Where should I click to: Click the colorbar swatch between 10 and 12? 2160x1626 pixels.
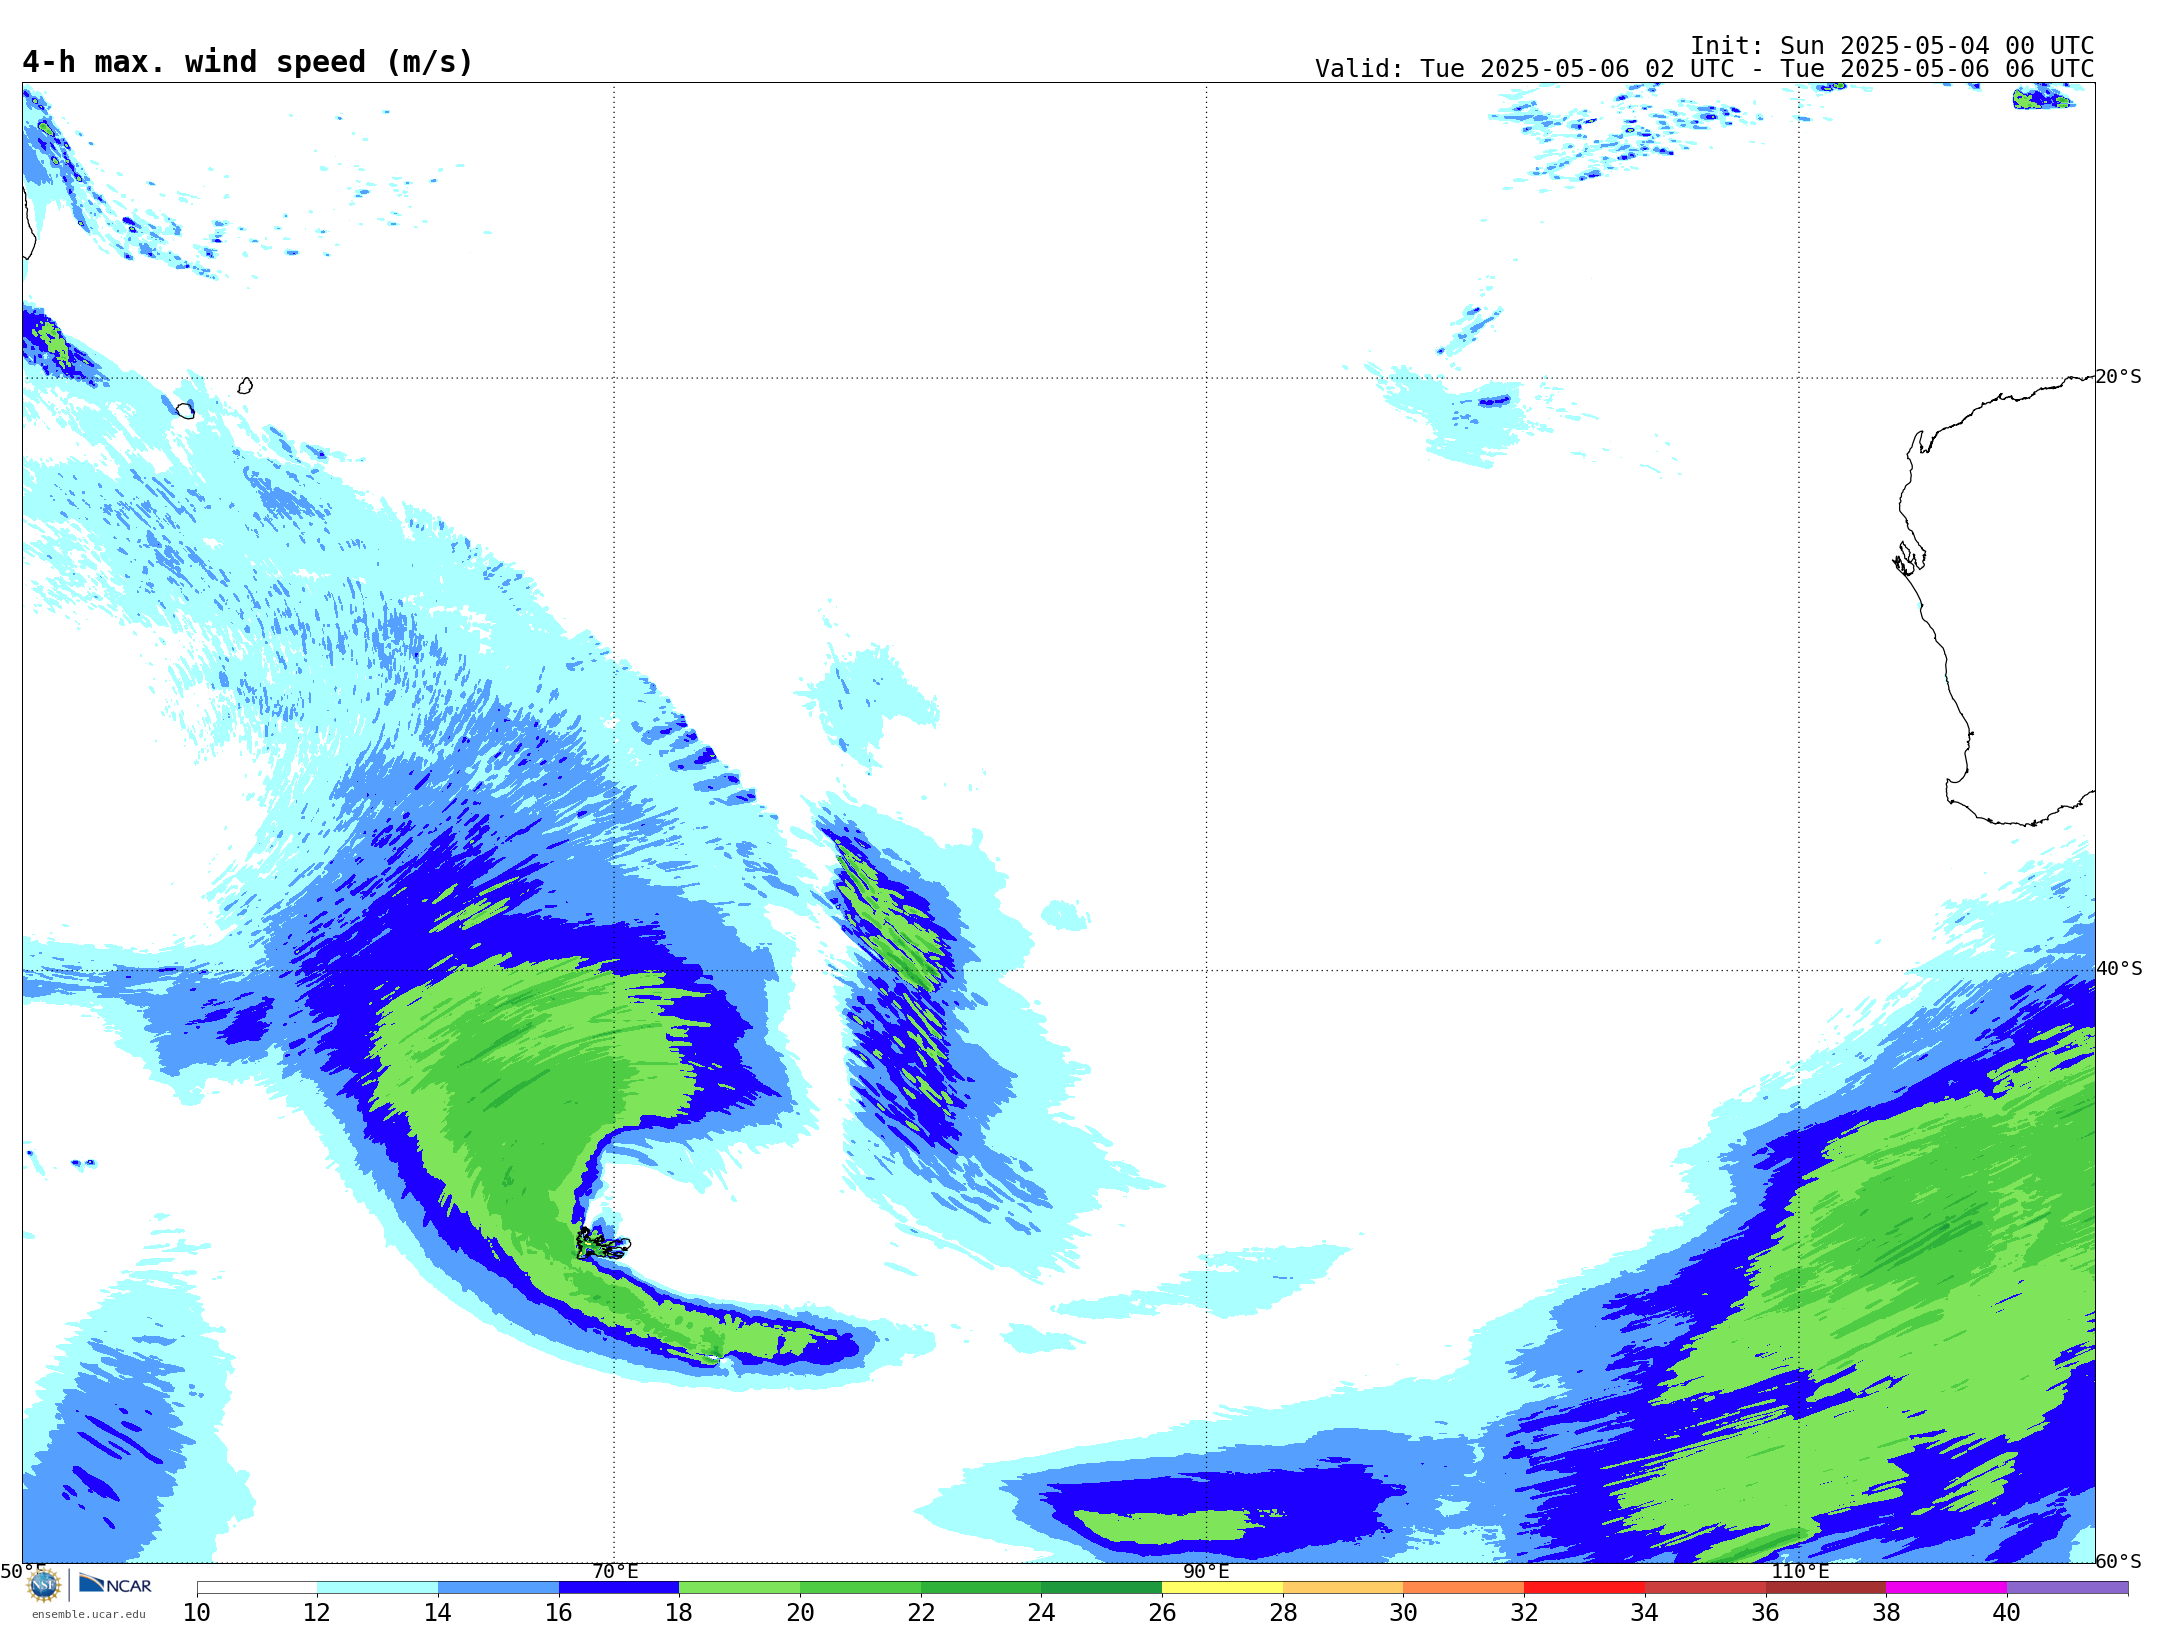tap(257, 1587)
